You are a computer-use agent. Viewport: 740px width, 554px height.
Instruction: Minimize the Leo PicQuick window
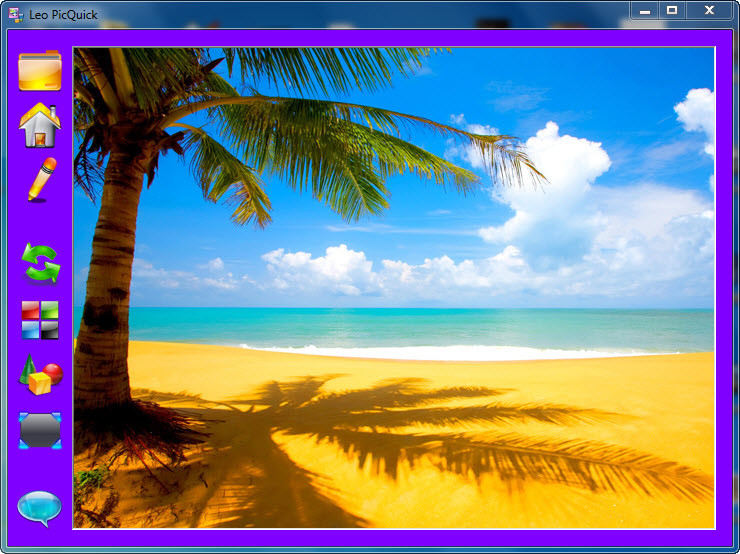tap(645, 10)
